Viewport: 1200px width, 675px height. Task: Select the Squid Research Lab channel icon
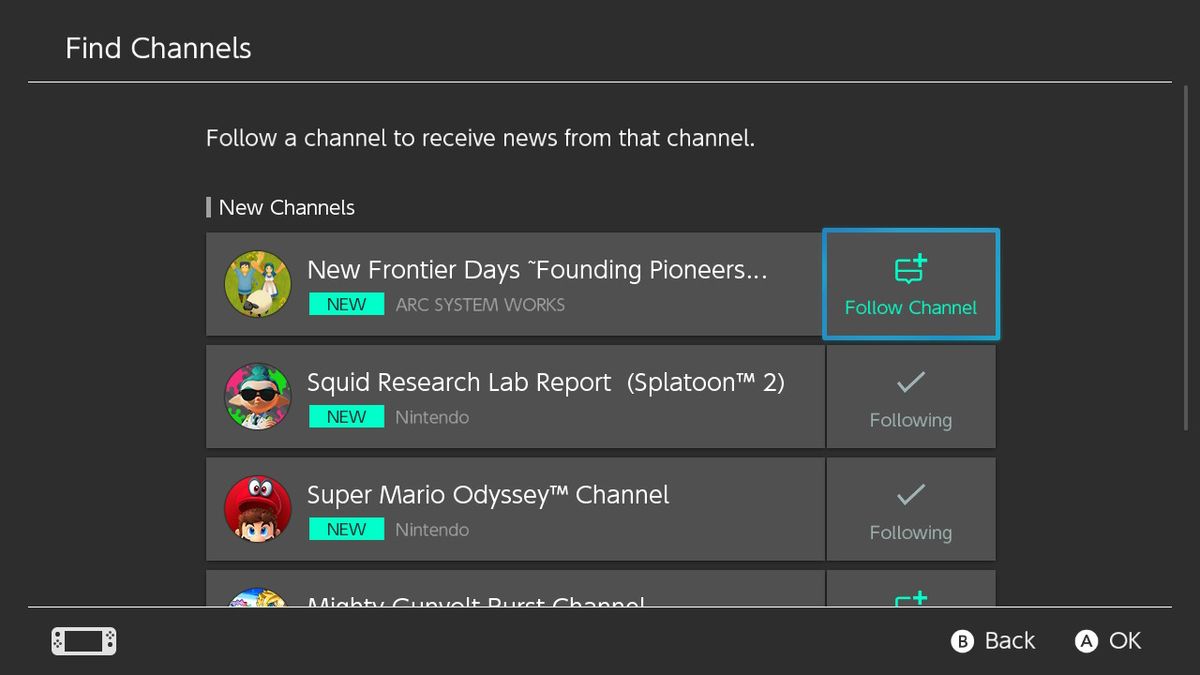tap(258, 396)
